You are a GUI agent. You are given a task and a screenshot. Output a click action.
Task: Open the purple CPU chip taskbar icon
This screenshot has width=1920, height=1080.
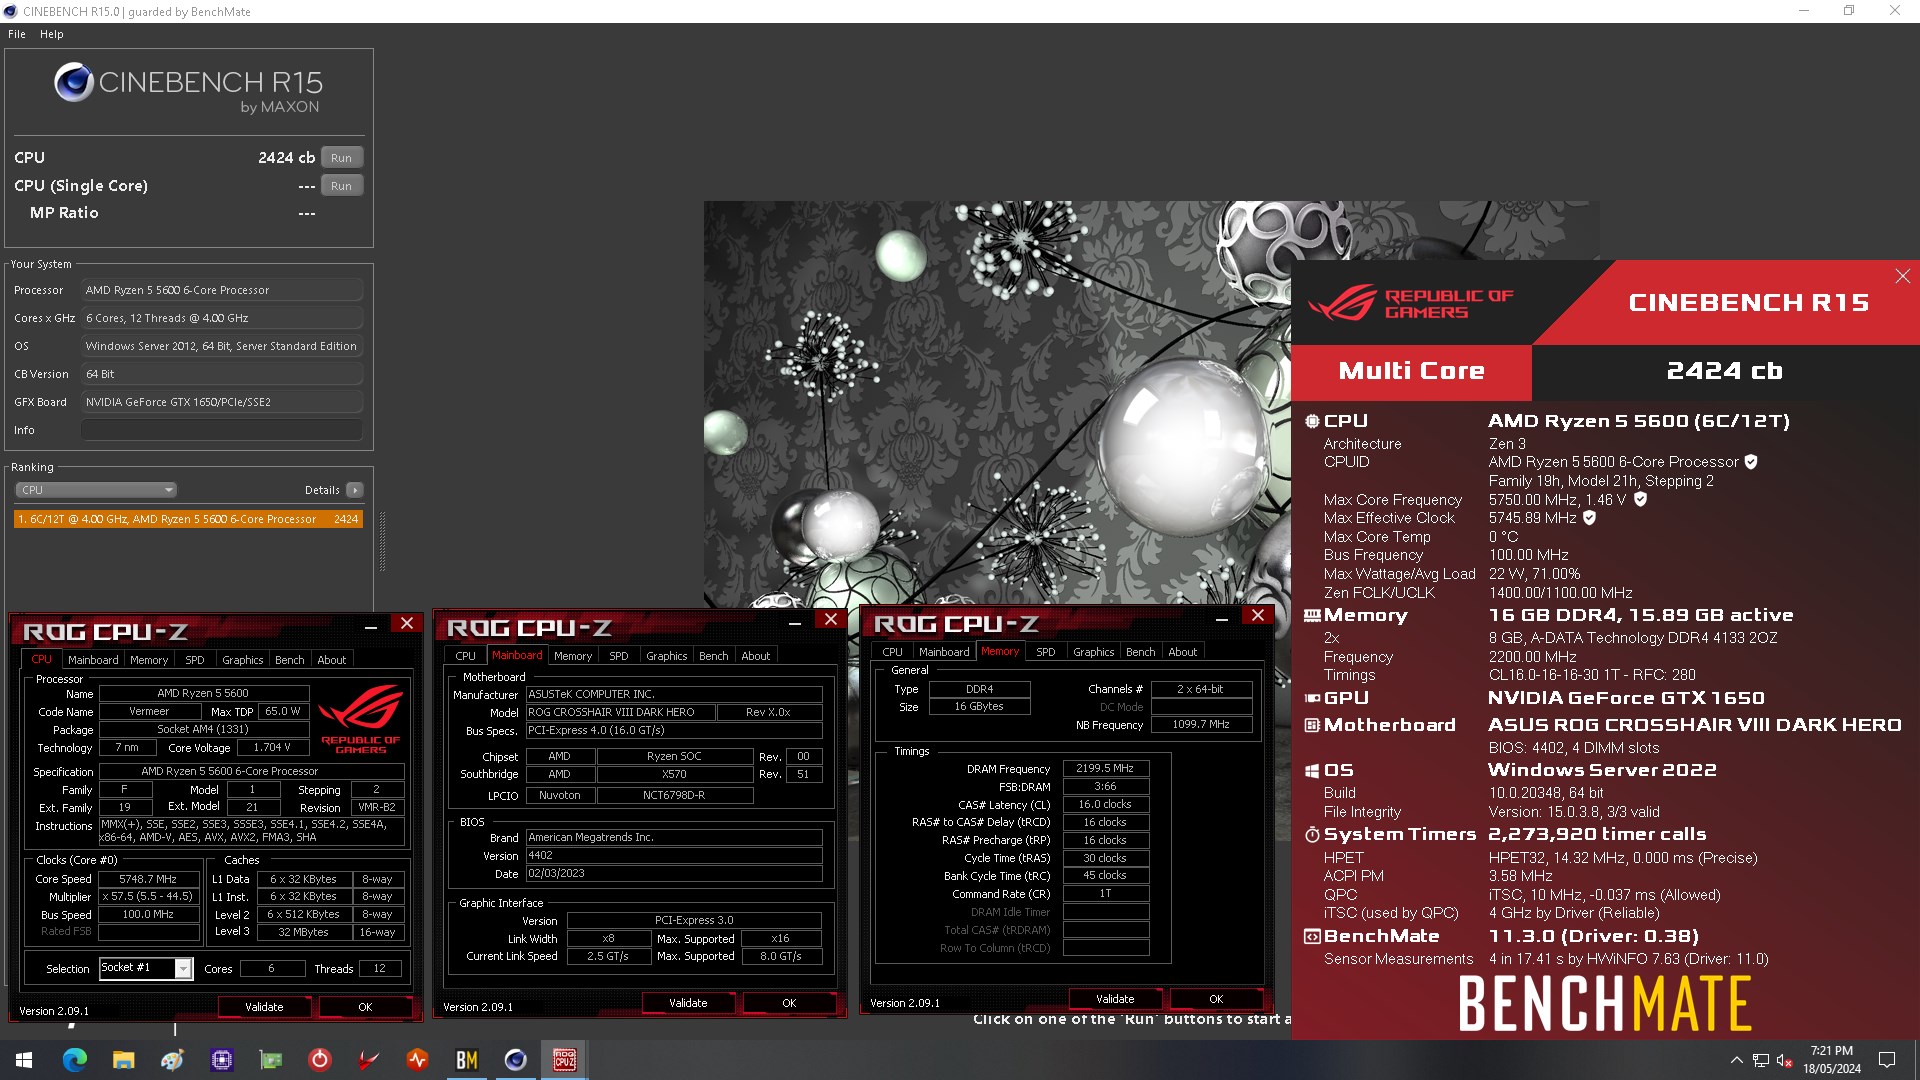tap(222, 1060)
